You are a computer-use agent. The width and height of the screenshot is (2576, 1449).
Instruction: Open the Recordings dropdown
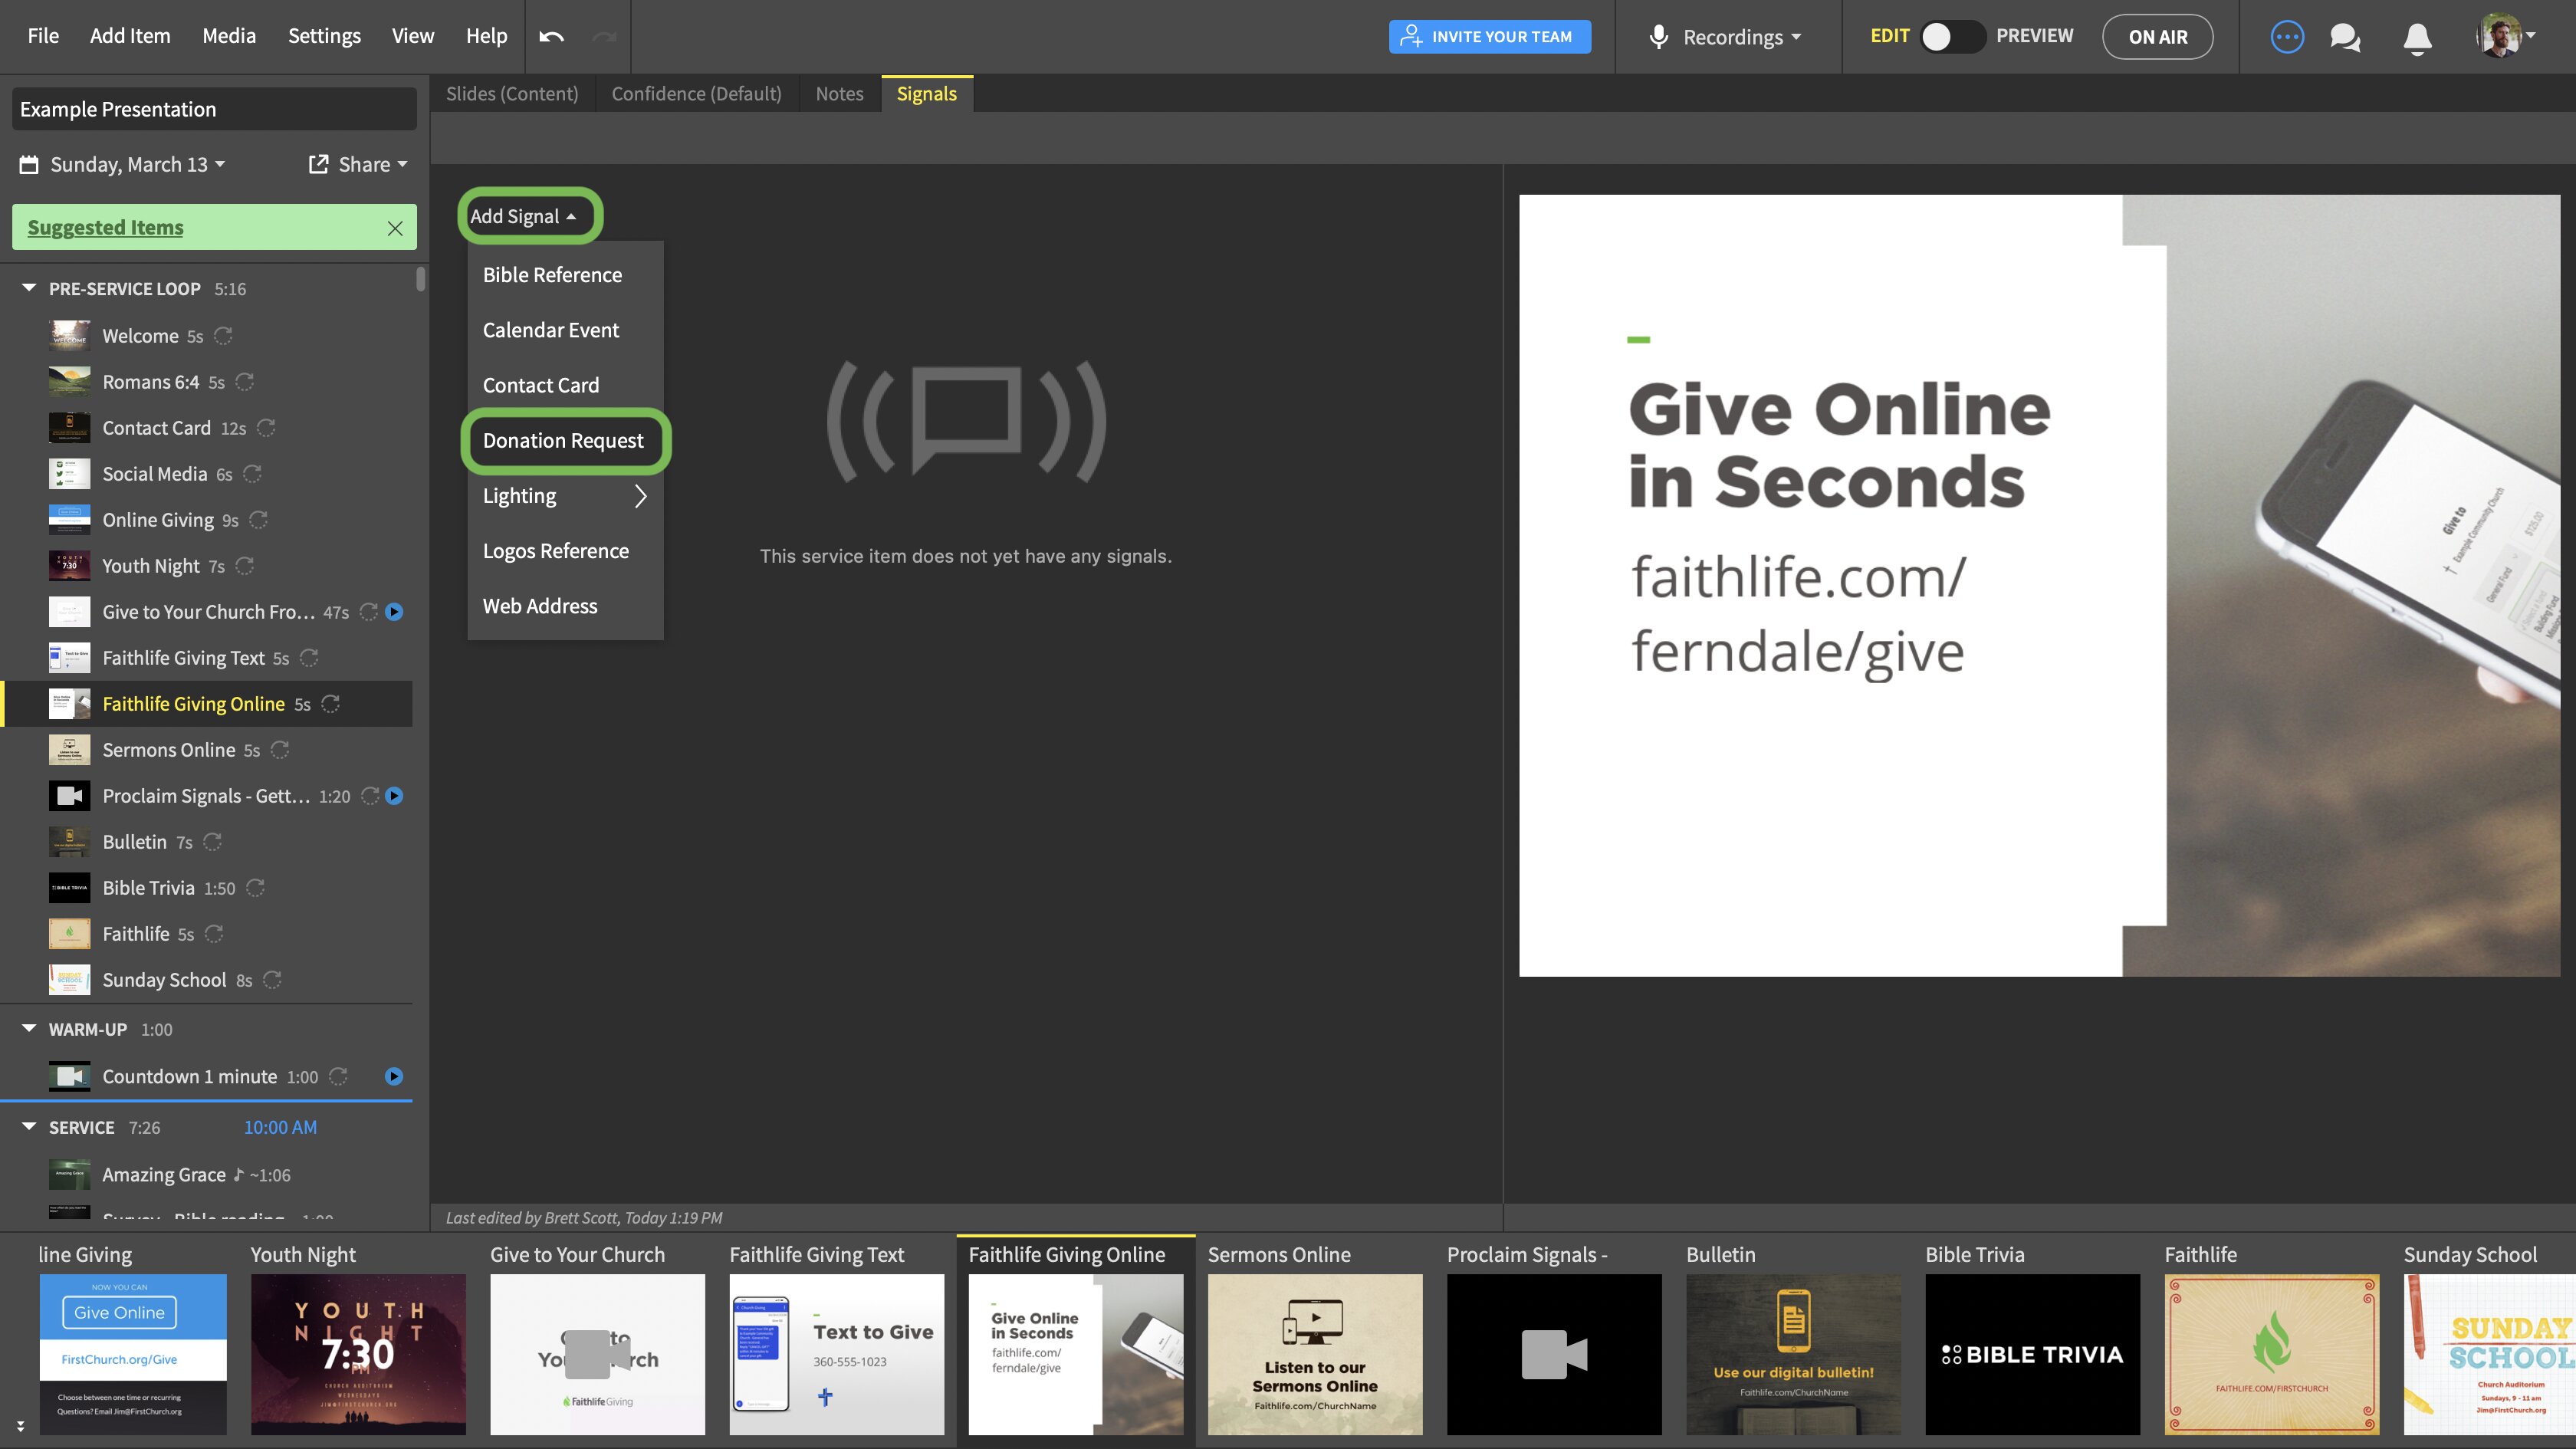1742,37
